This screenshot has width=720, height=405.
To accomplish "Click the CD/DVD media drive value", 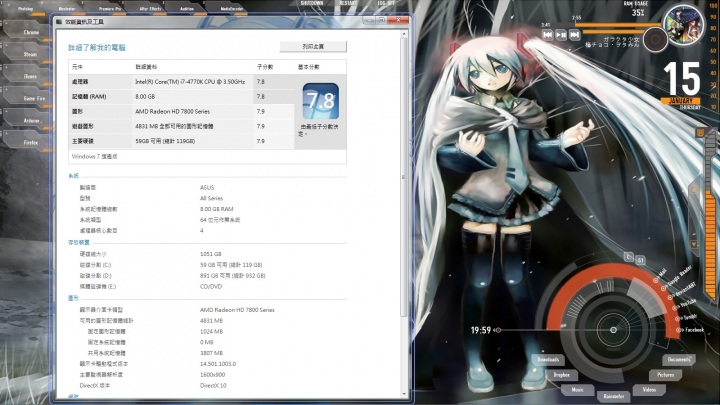I will (211, 286).
